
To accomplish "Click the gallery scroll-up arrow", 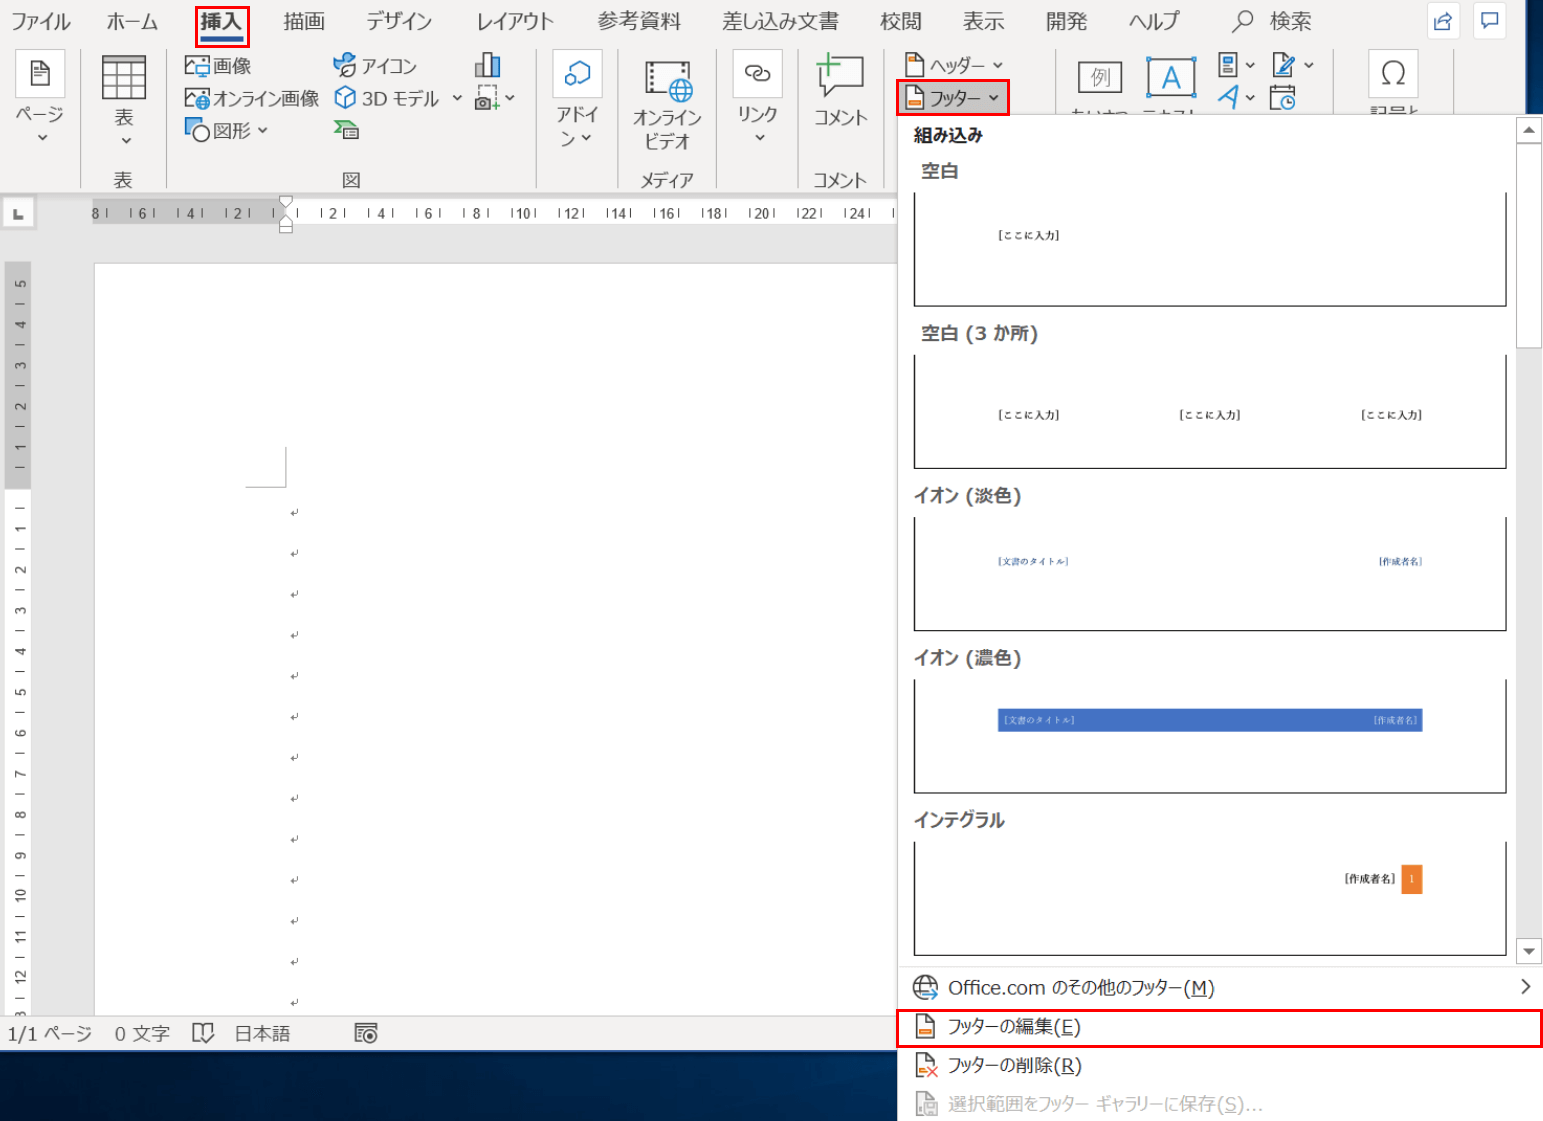I will tap(1528, 130).
